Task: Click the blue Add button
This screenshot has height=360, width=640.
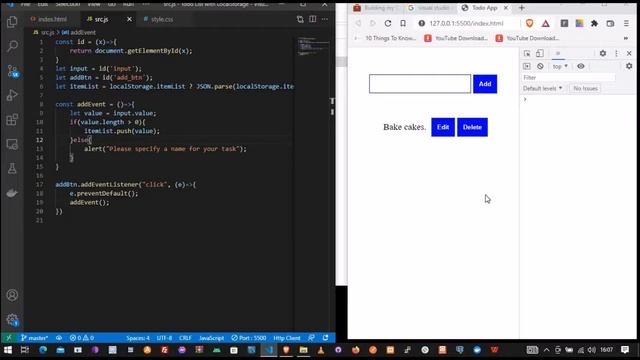Action: pyautogui.click(x=485, y=84)
